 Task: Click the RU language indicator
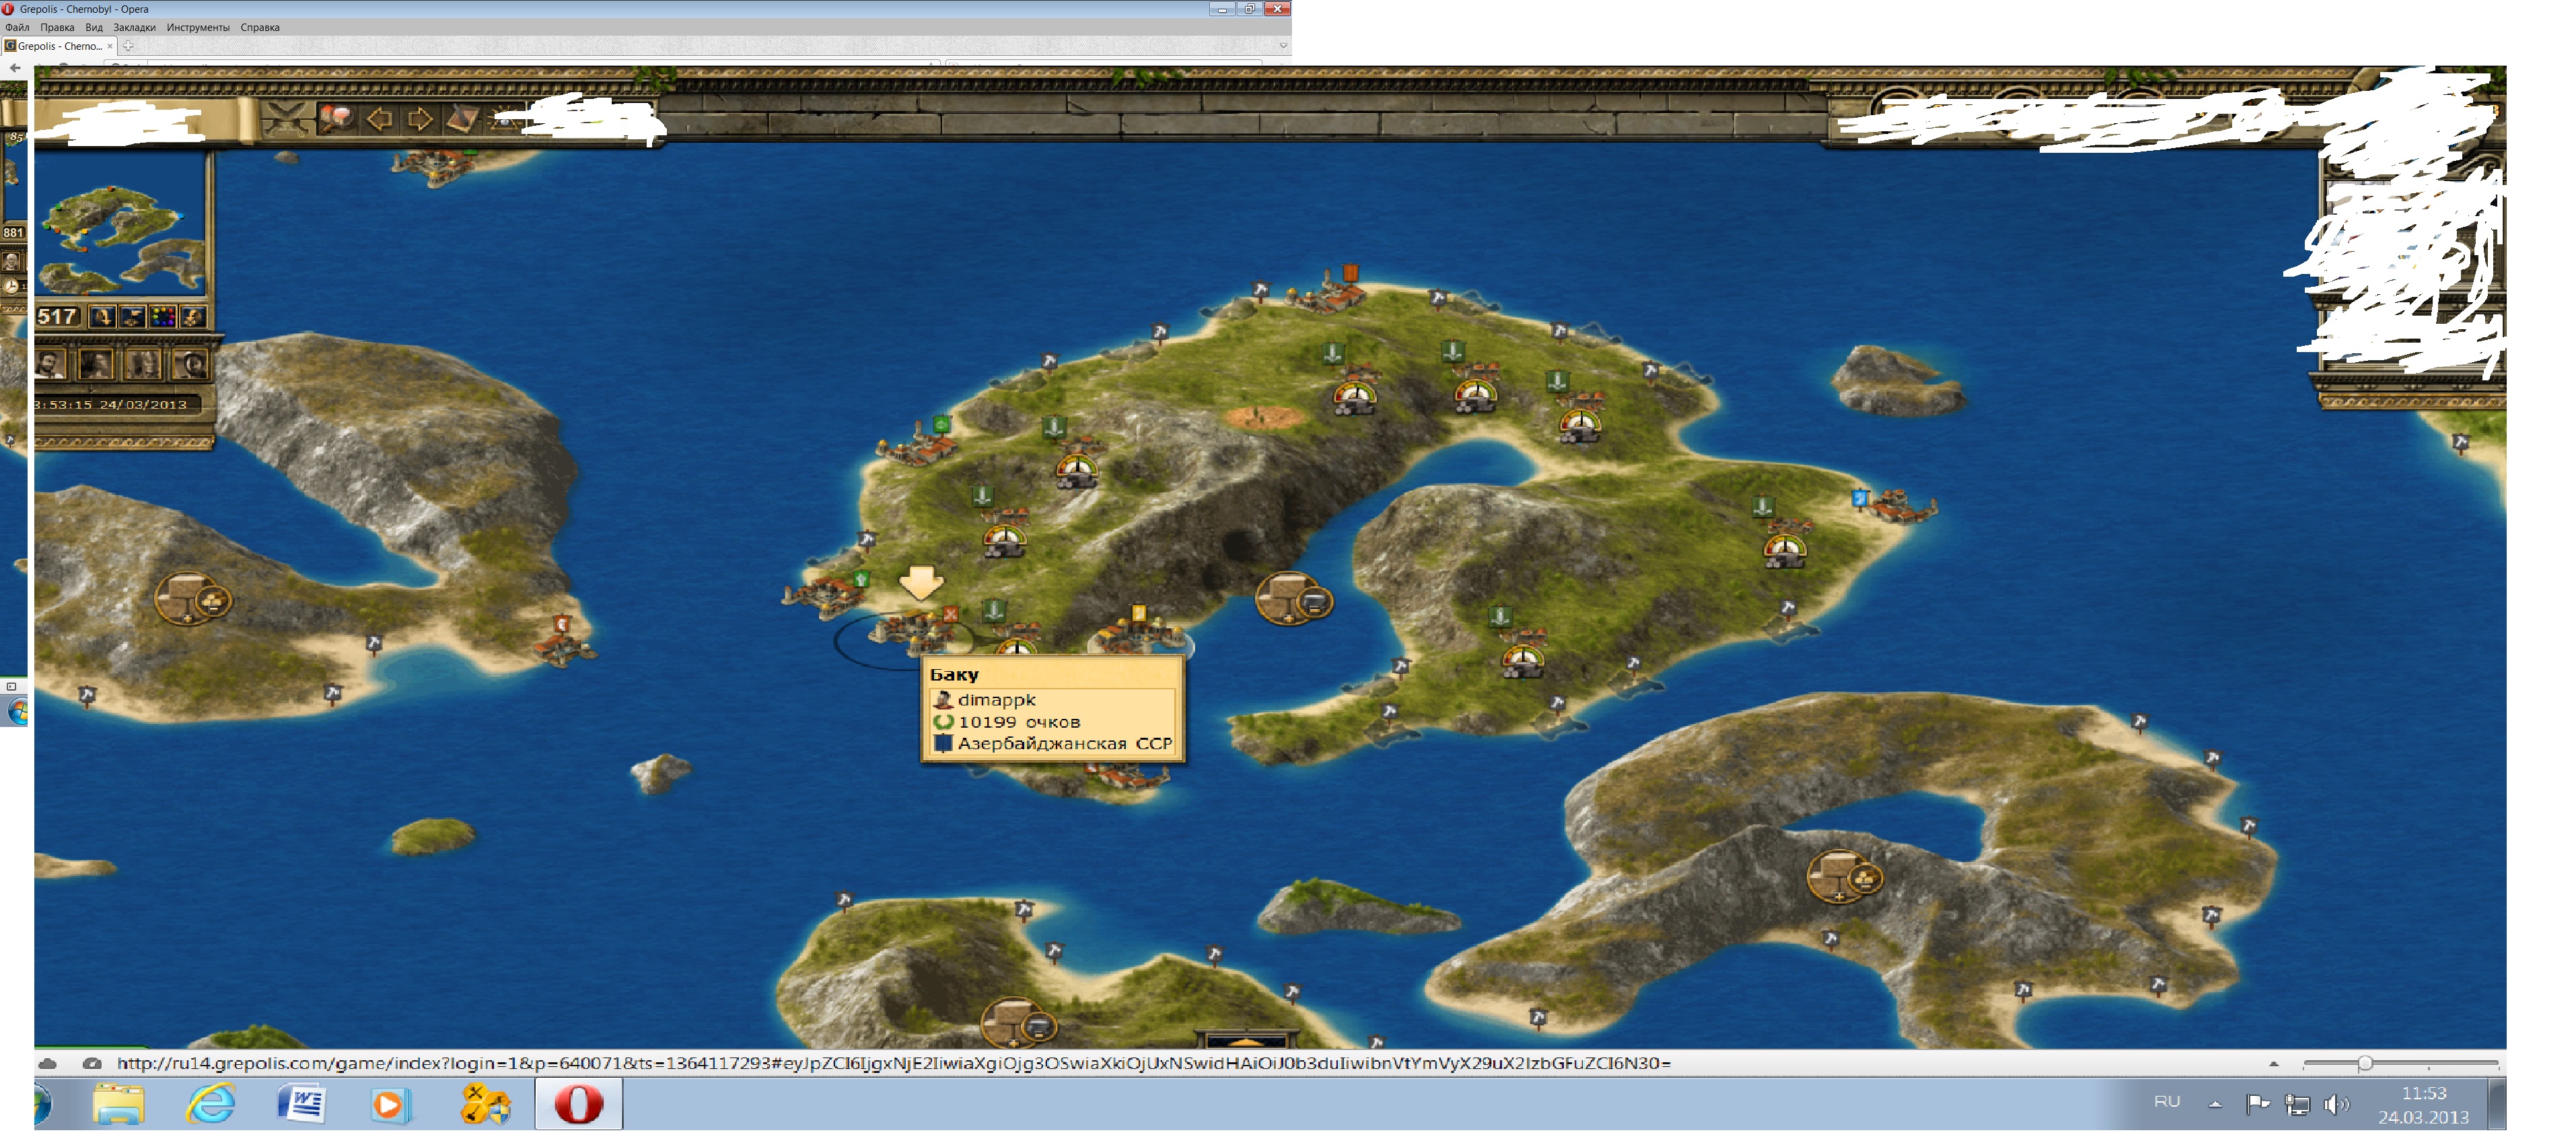(2167, 1101)
